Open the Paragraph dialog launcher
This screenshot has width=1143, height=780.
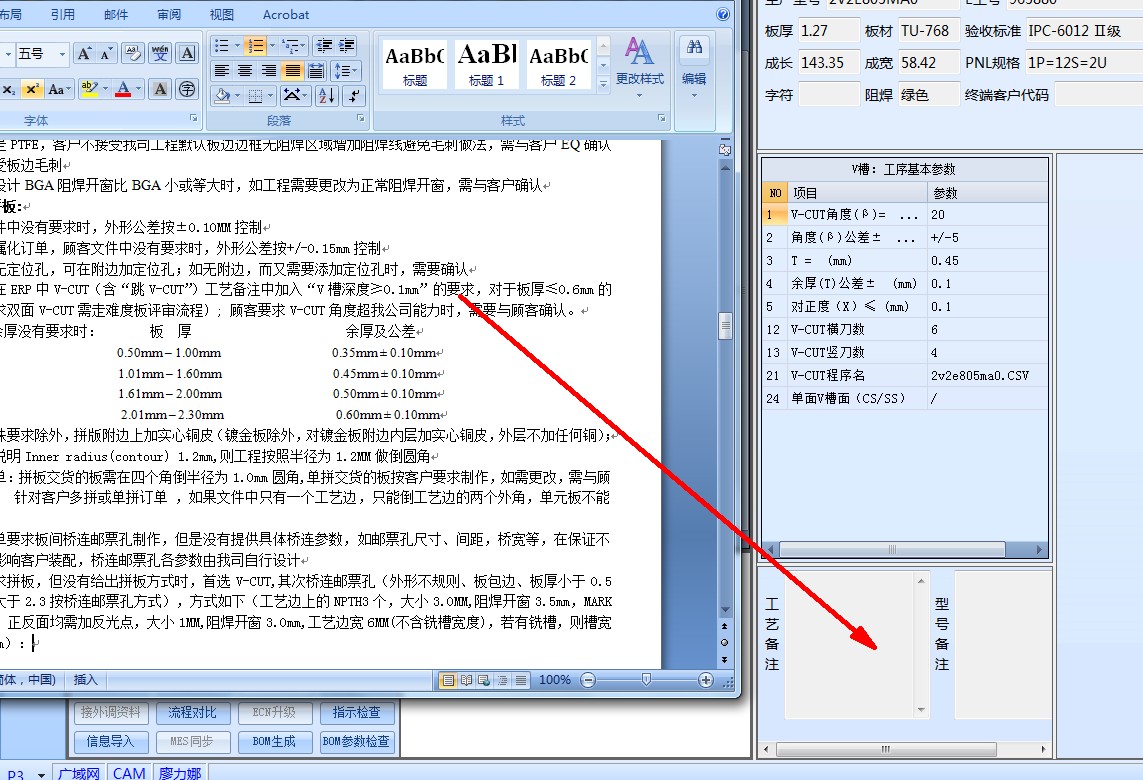(361, 118)
